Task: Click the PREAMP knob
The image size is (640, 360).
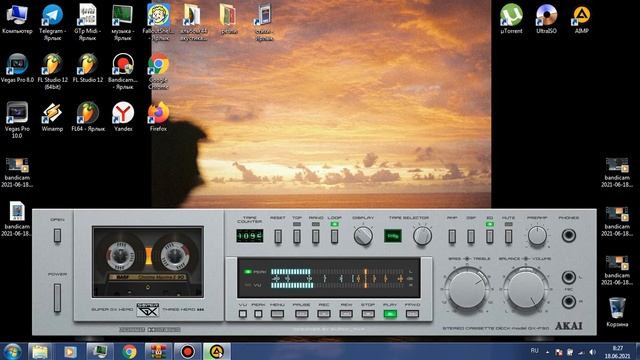Action: (x=537, y=236)
